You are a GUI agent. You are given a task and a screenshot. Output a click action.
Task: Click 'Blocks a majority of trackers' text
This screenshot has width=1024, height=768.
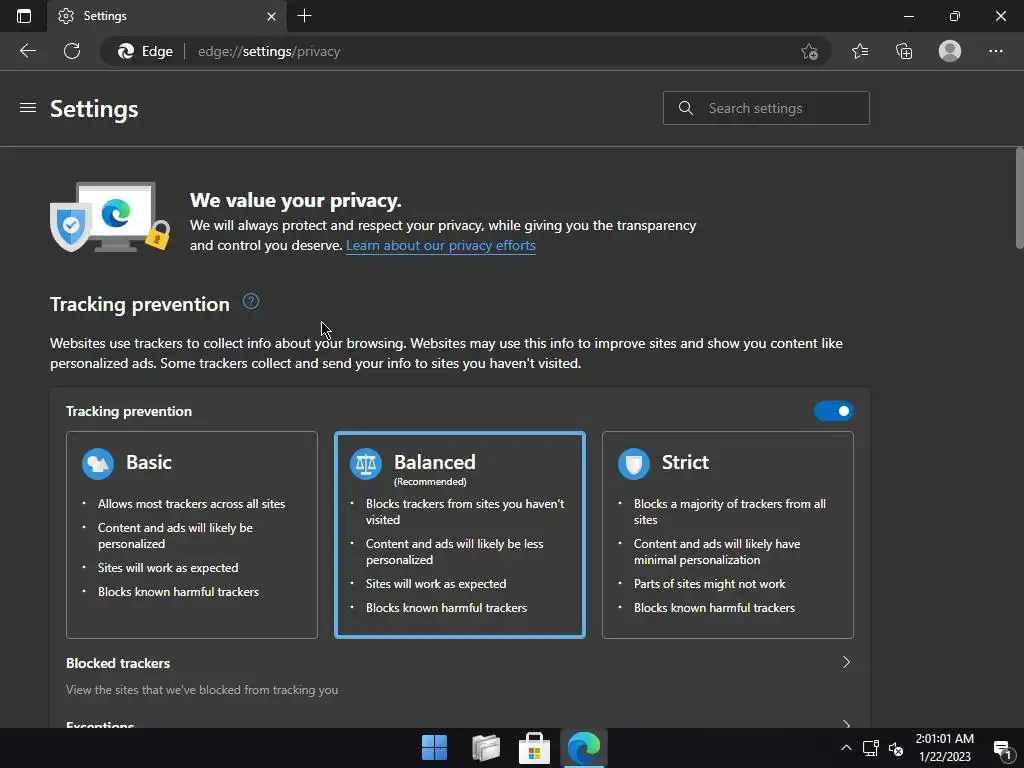point(729,511)
